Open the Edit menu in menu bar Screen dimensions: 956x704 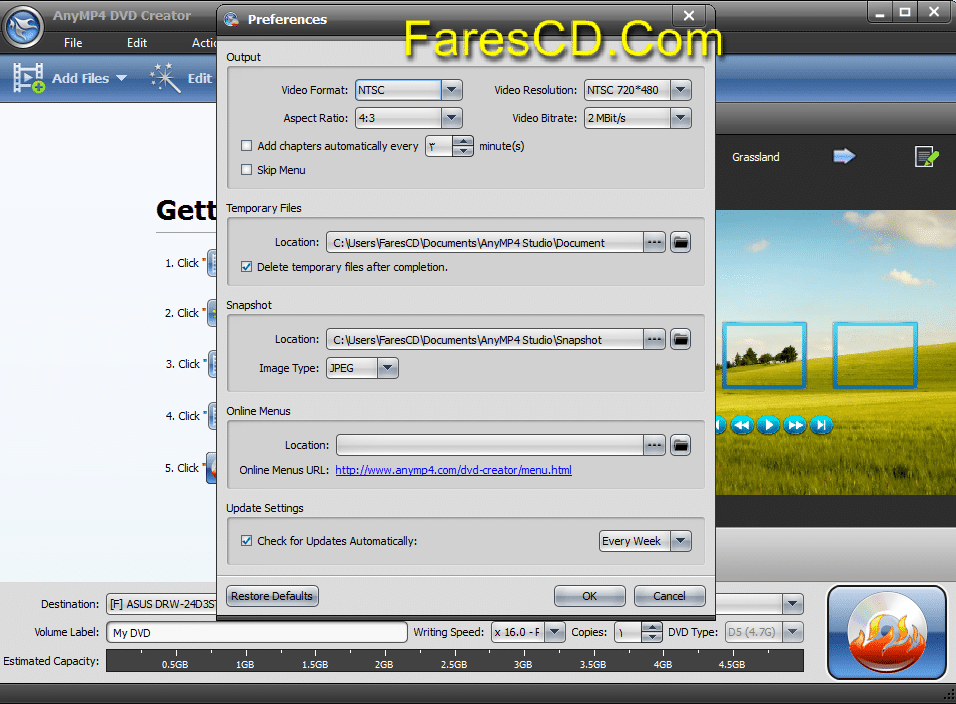click(137, 43)
